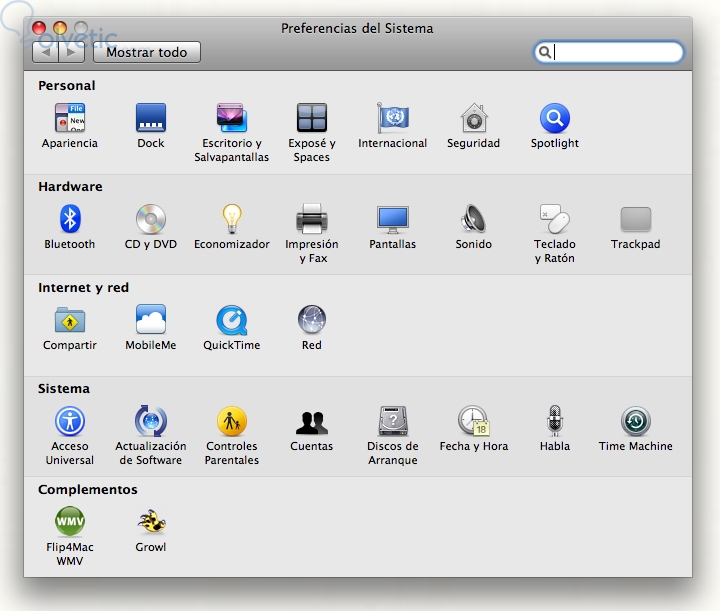Open Spotlight preferences icon
720x611 pixels.
(555, 118)
